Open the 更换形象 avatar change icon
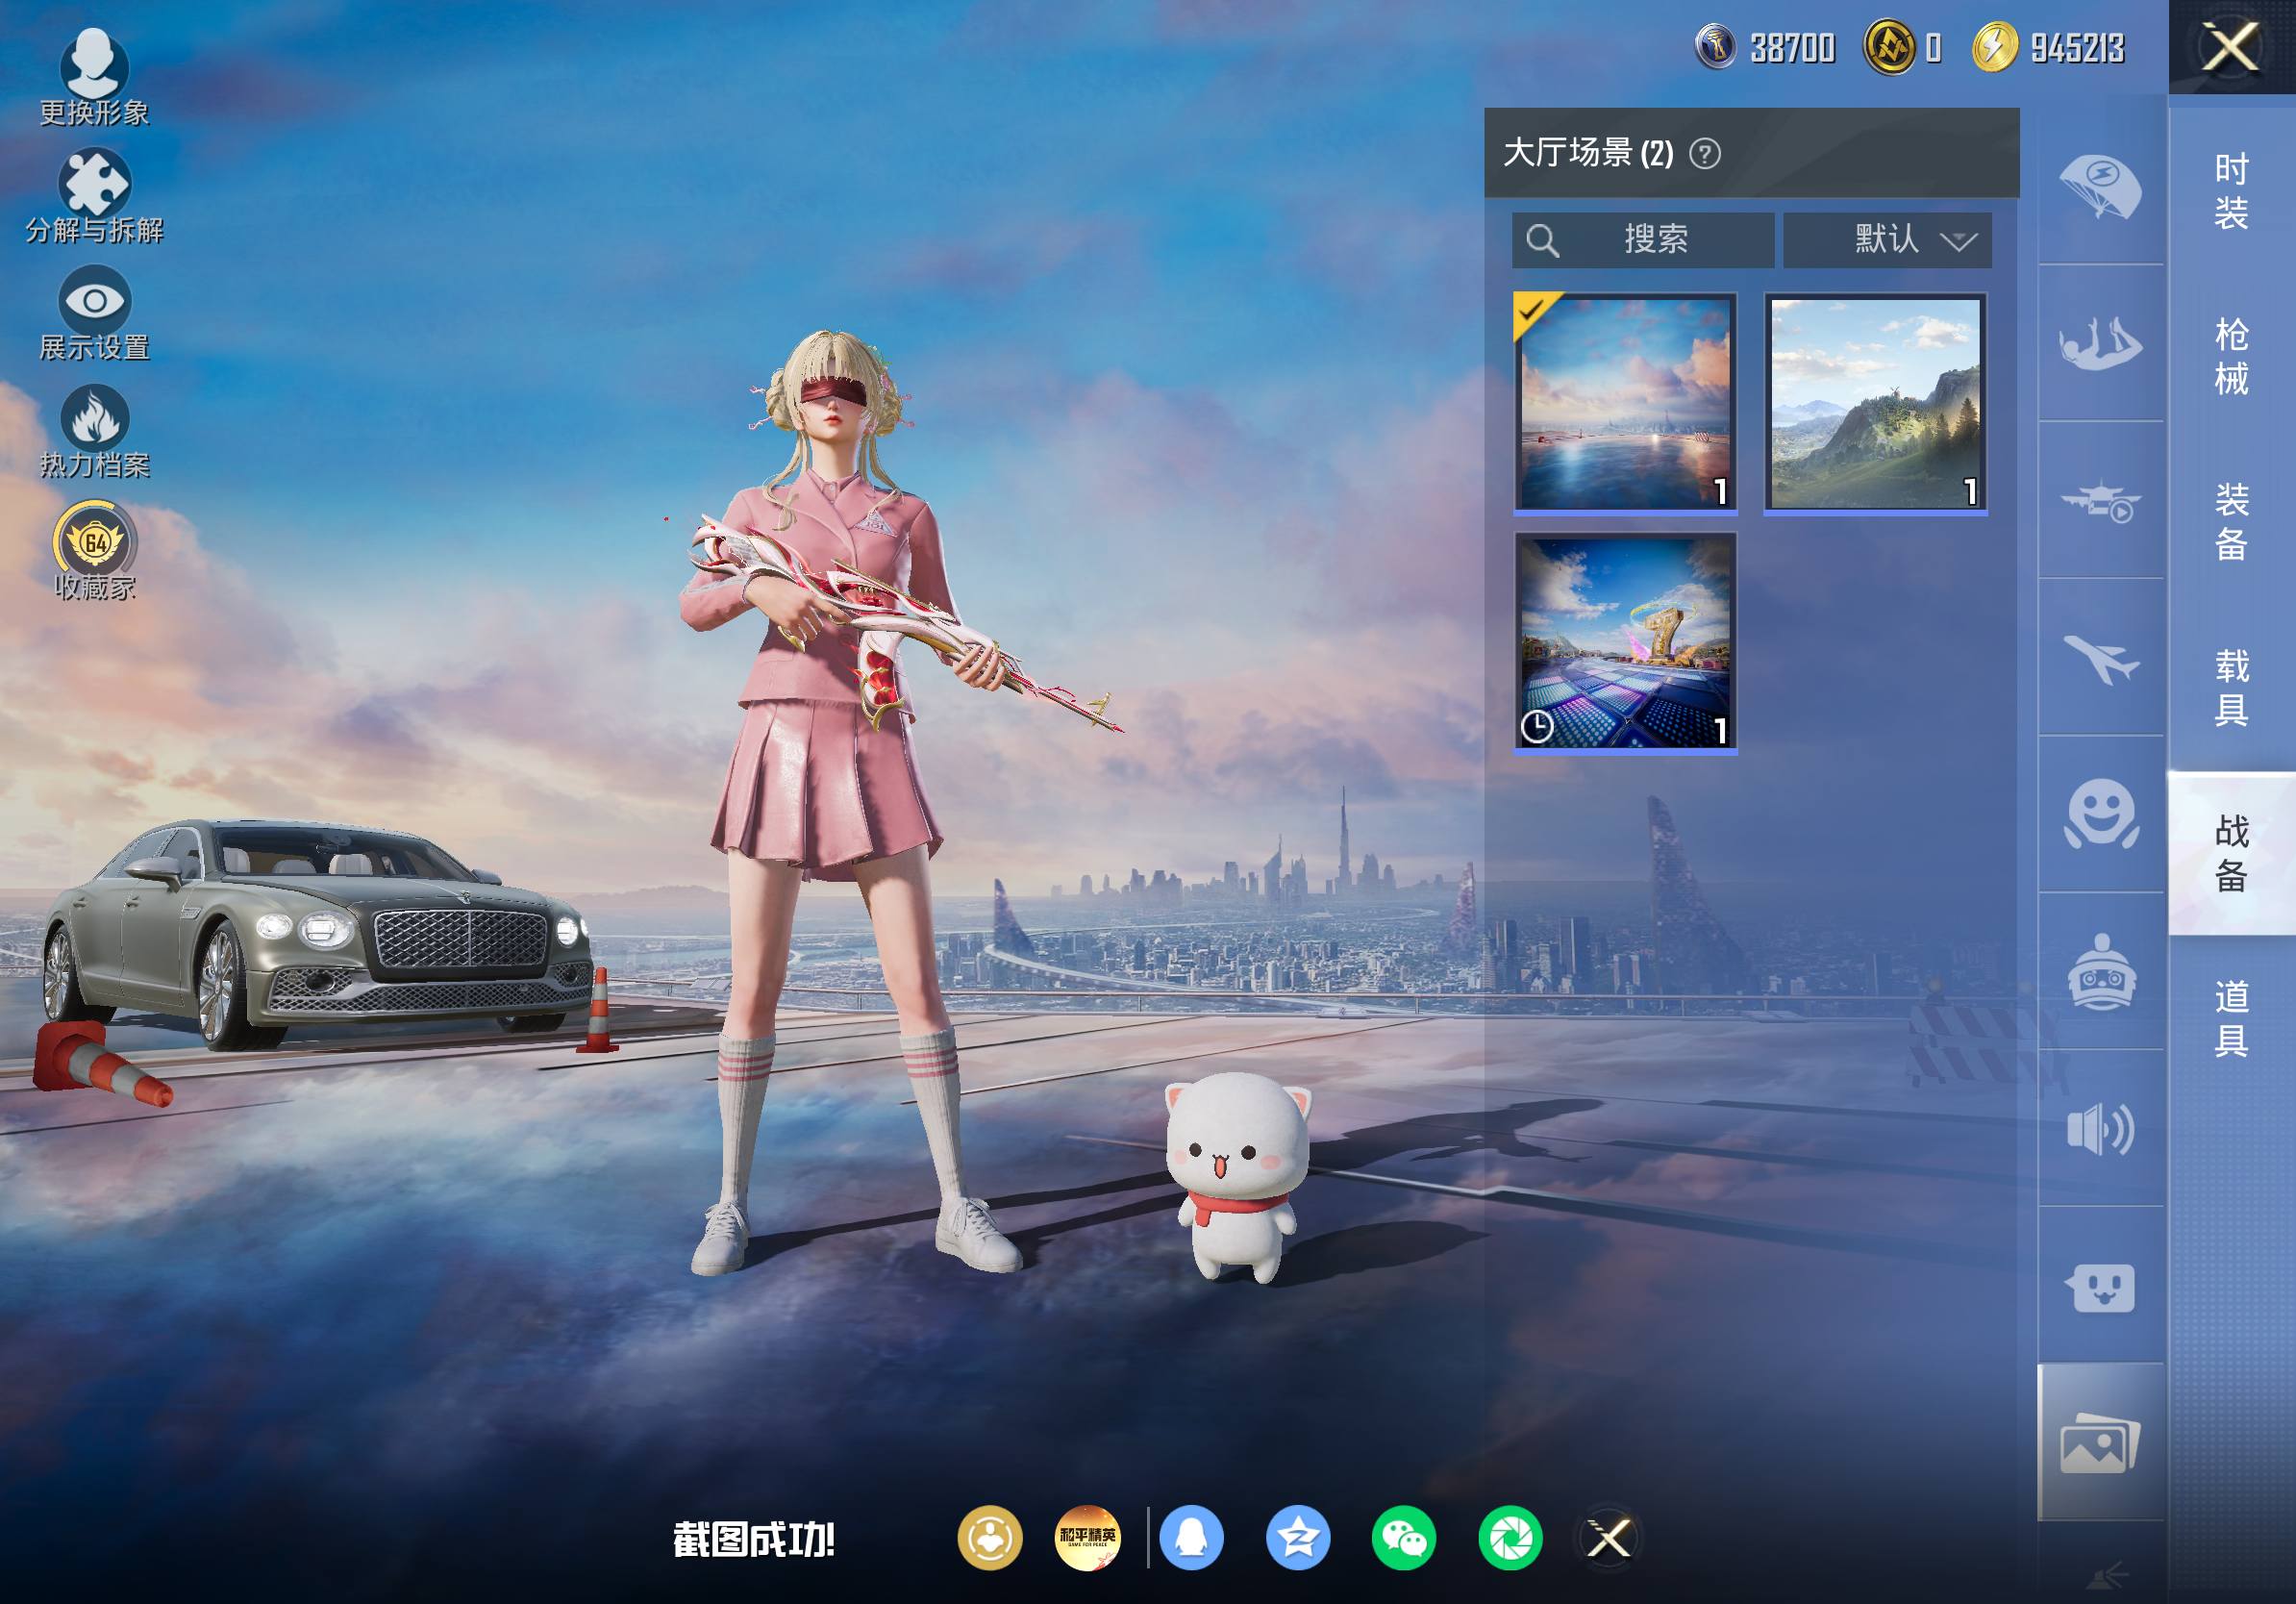 [94, 76]
